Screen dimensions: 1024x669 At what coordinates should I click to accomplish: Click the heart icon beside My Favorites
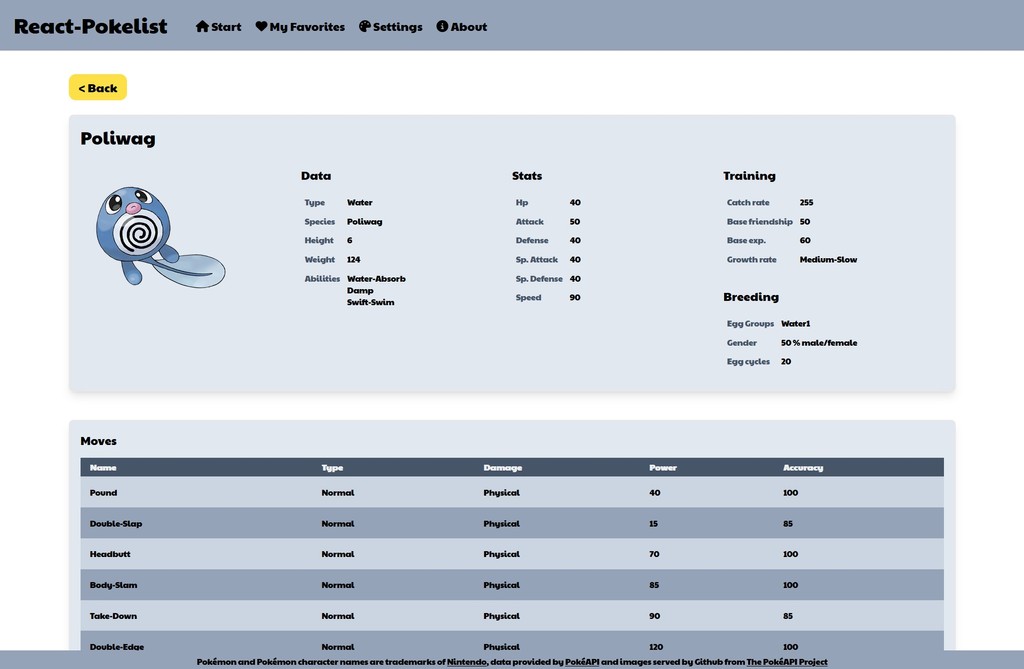click(261, 27)
